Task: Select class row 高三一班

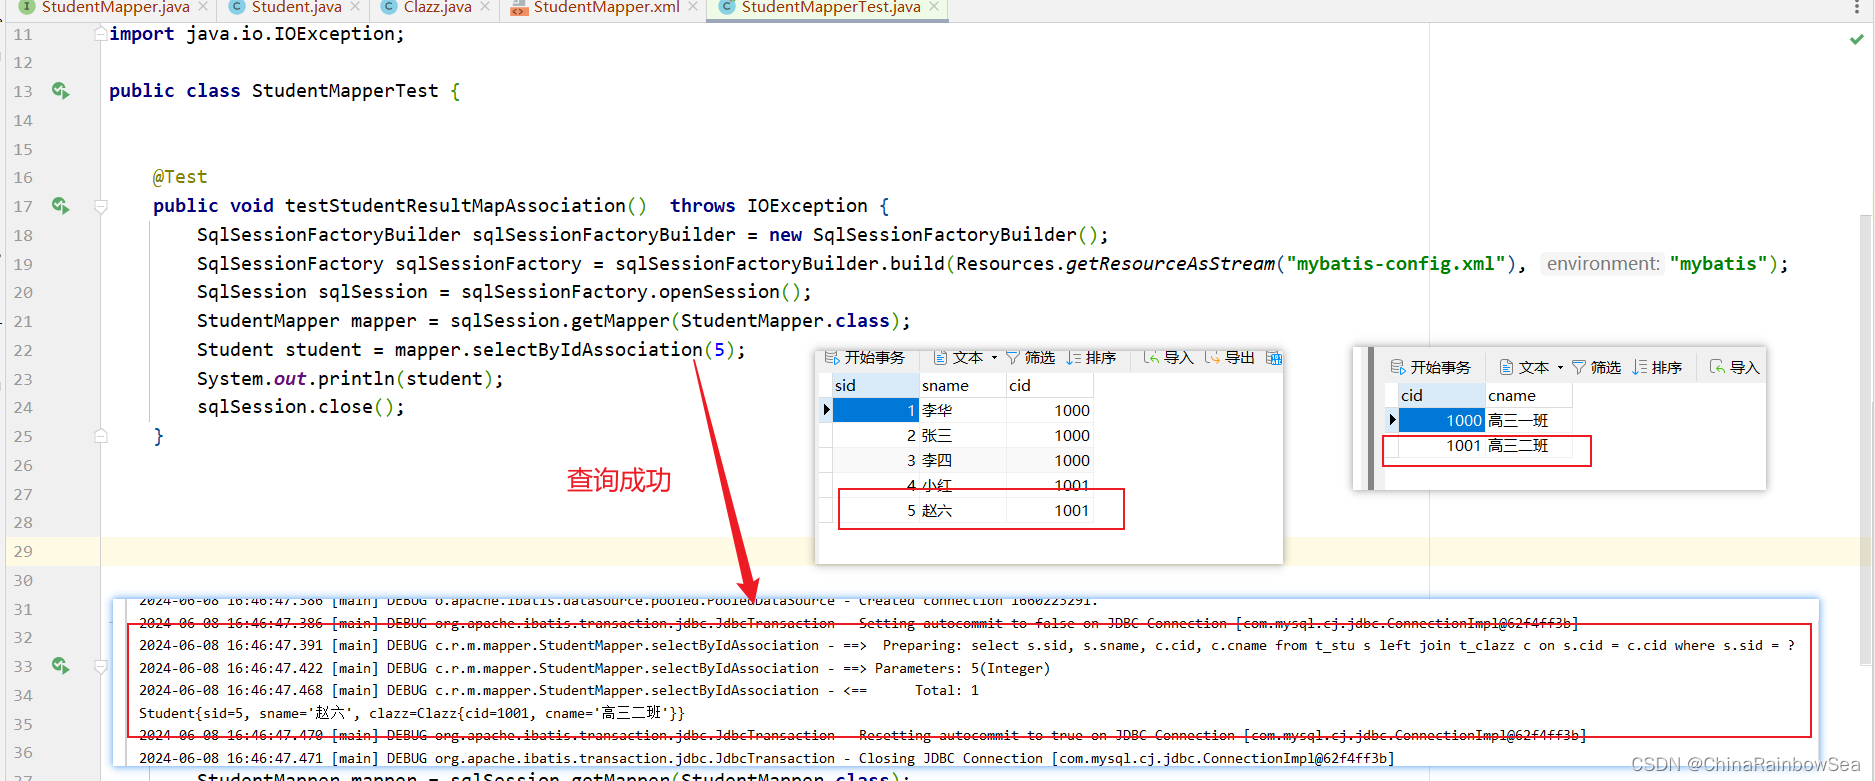Action: click(x=1485, y=420)
